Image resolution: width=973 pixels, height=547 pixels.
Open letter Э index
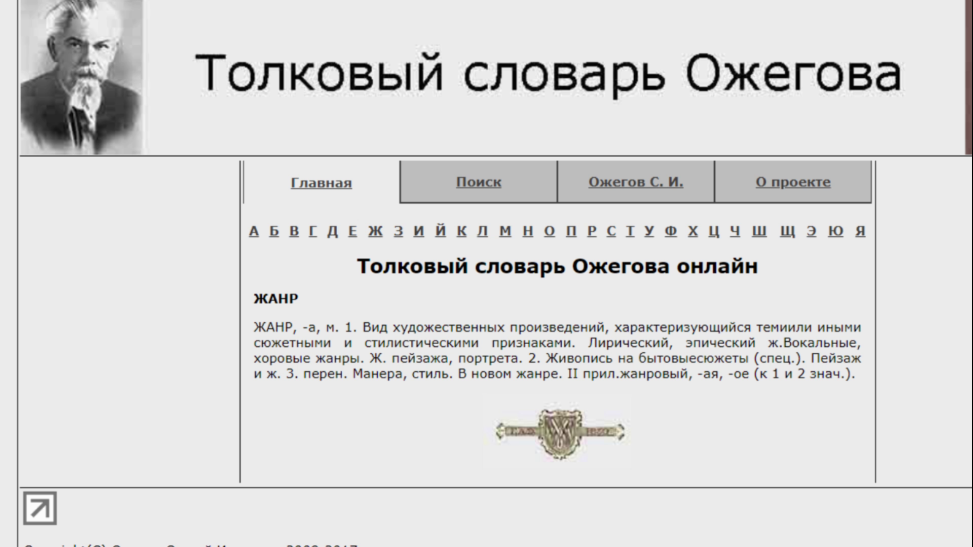(811, 231)
